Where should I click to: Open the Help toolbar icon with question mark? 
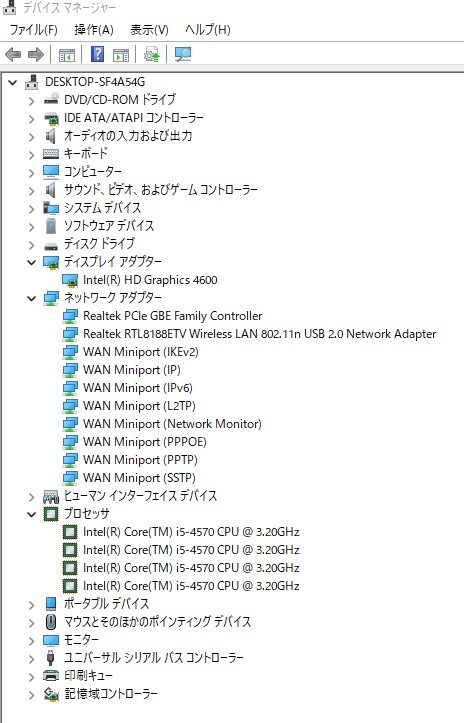(x=97, y=54)
